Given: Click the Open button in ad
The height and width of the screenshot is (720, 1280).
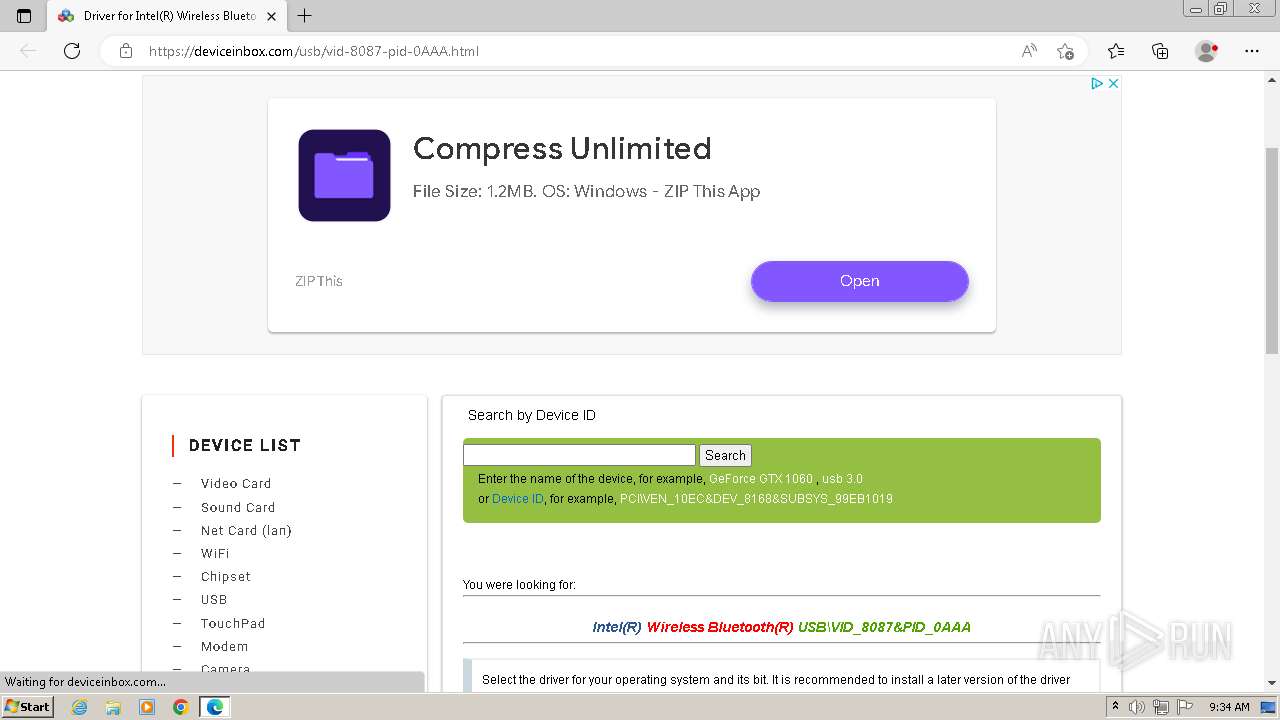Looking at the screenshot, I should click(x=860, y=281).
